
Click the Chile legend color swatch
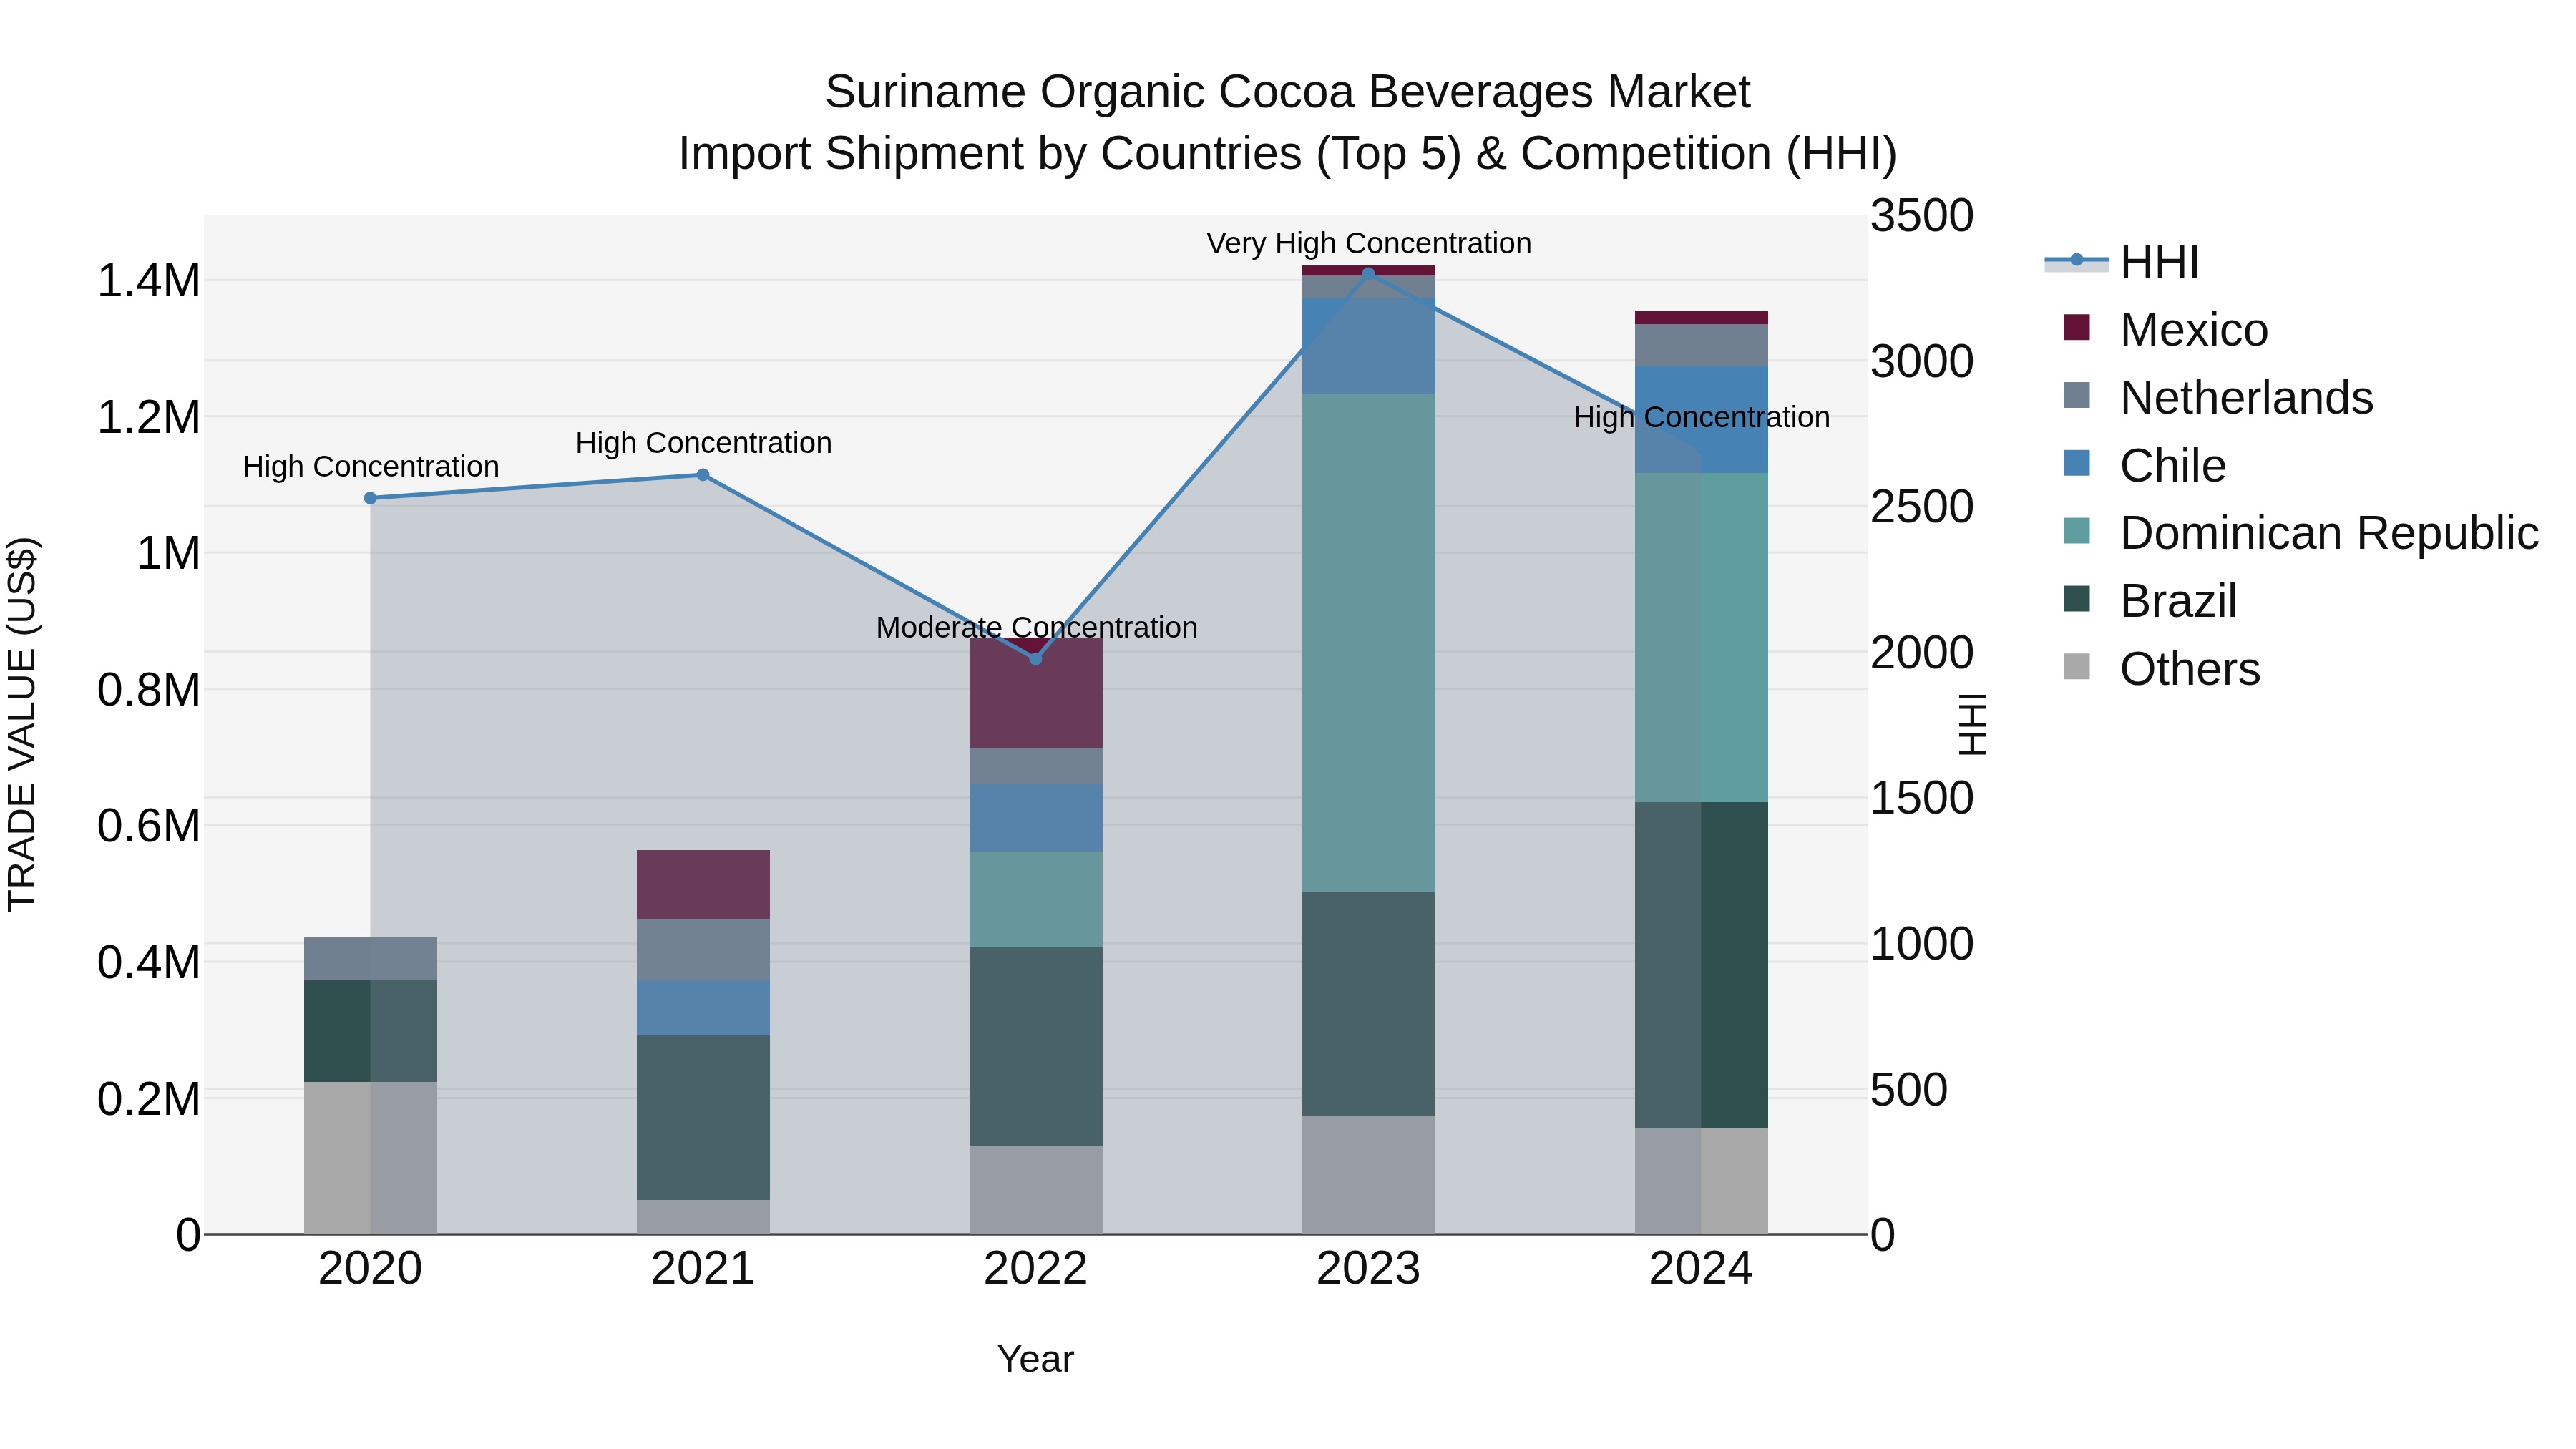click(2077, 464)
